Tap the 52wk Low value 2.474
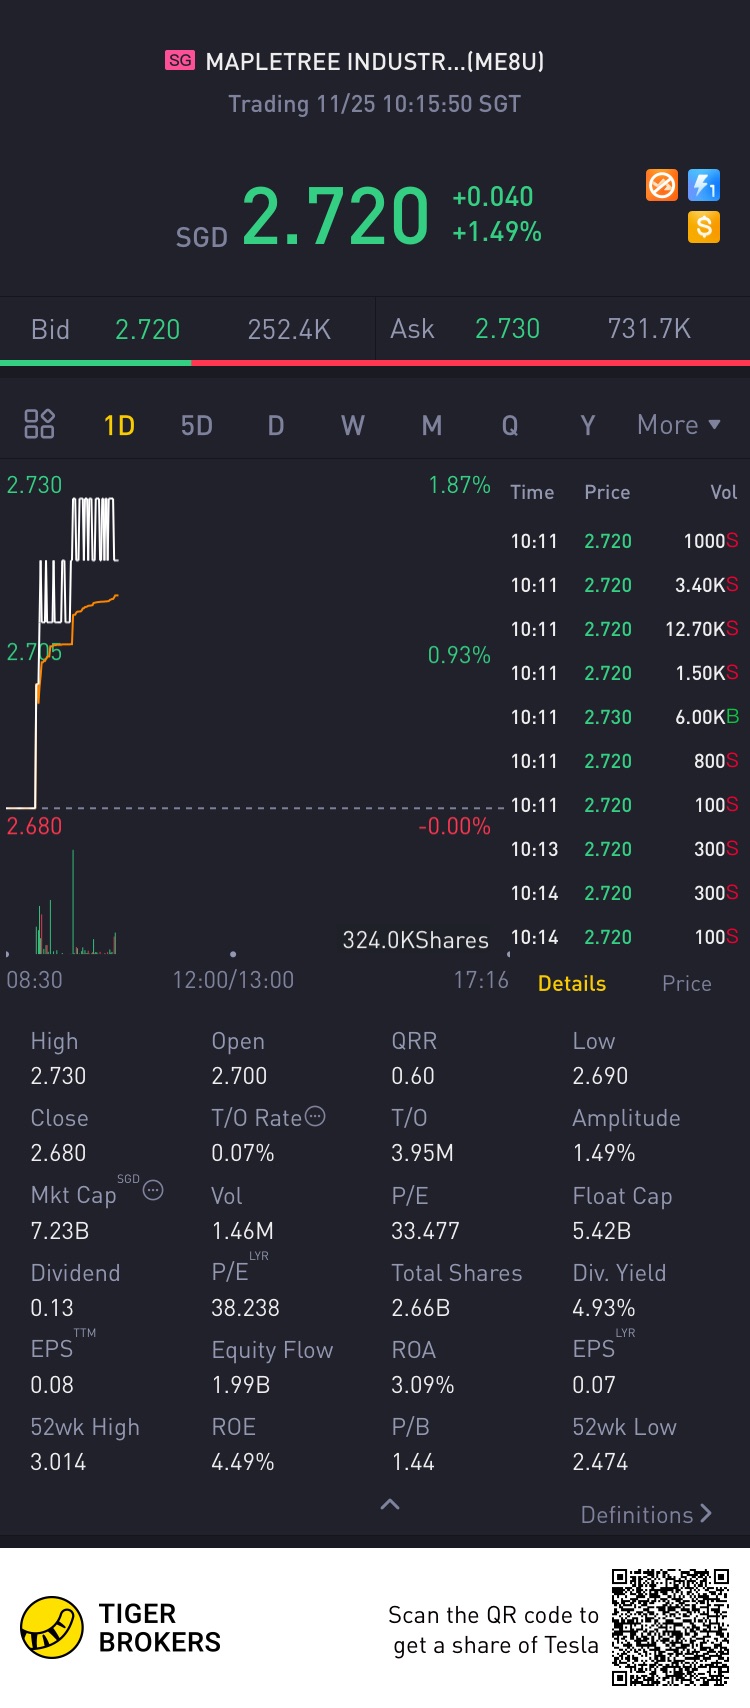The image size is (750, 1708). (x=600, y=1462)
